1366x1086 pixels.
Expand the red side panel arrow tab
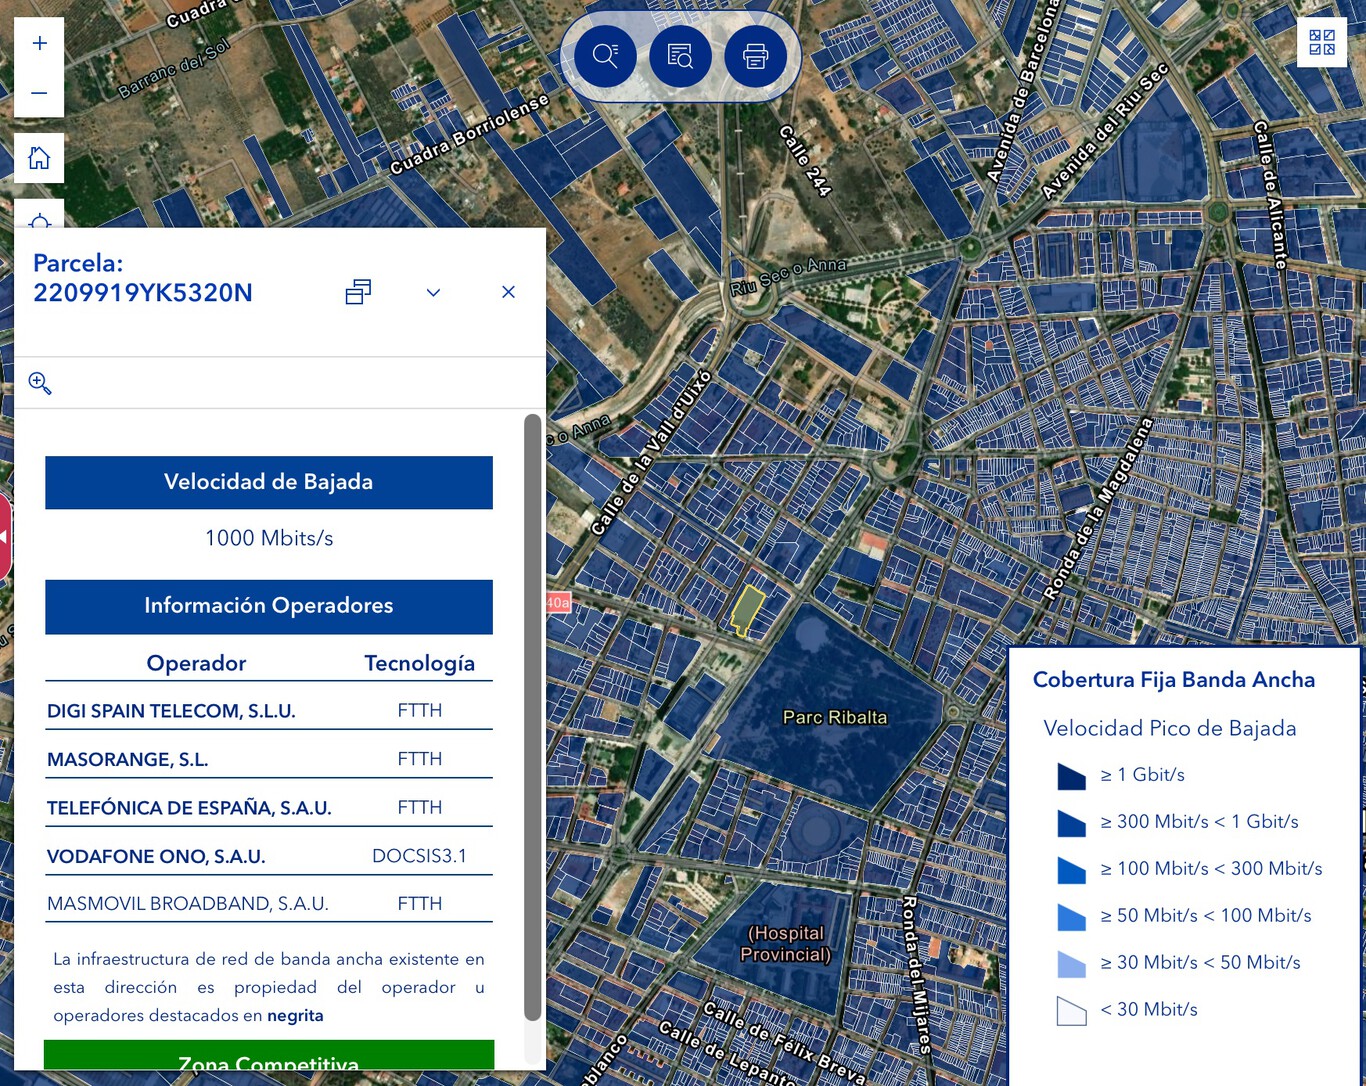coord(4,537)
